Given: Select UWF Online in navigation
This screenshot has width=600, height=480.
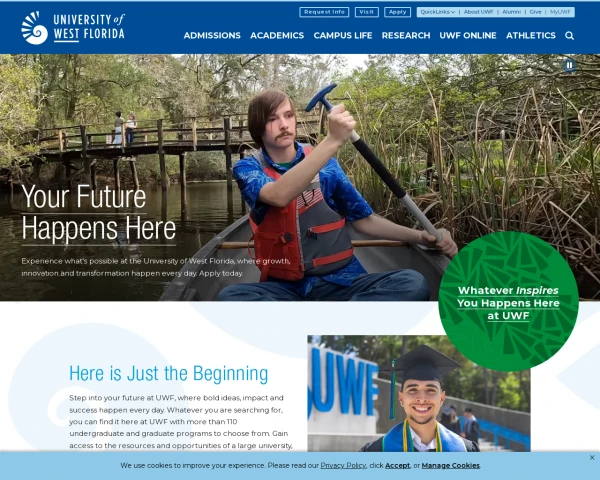Looking at the screenshot, I should click(468, 35).
